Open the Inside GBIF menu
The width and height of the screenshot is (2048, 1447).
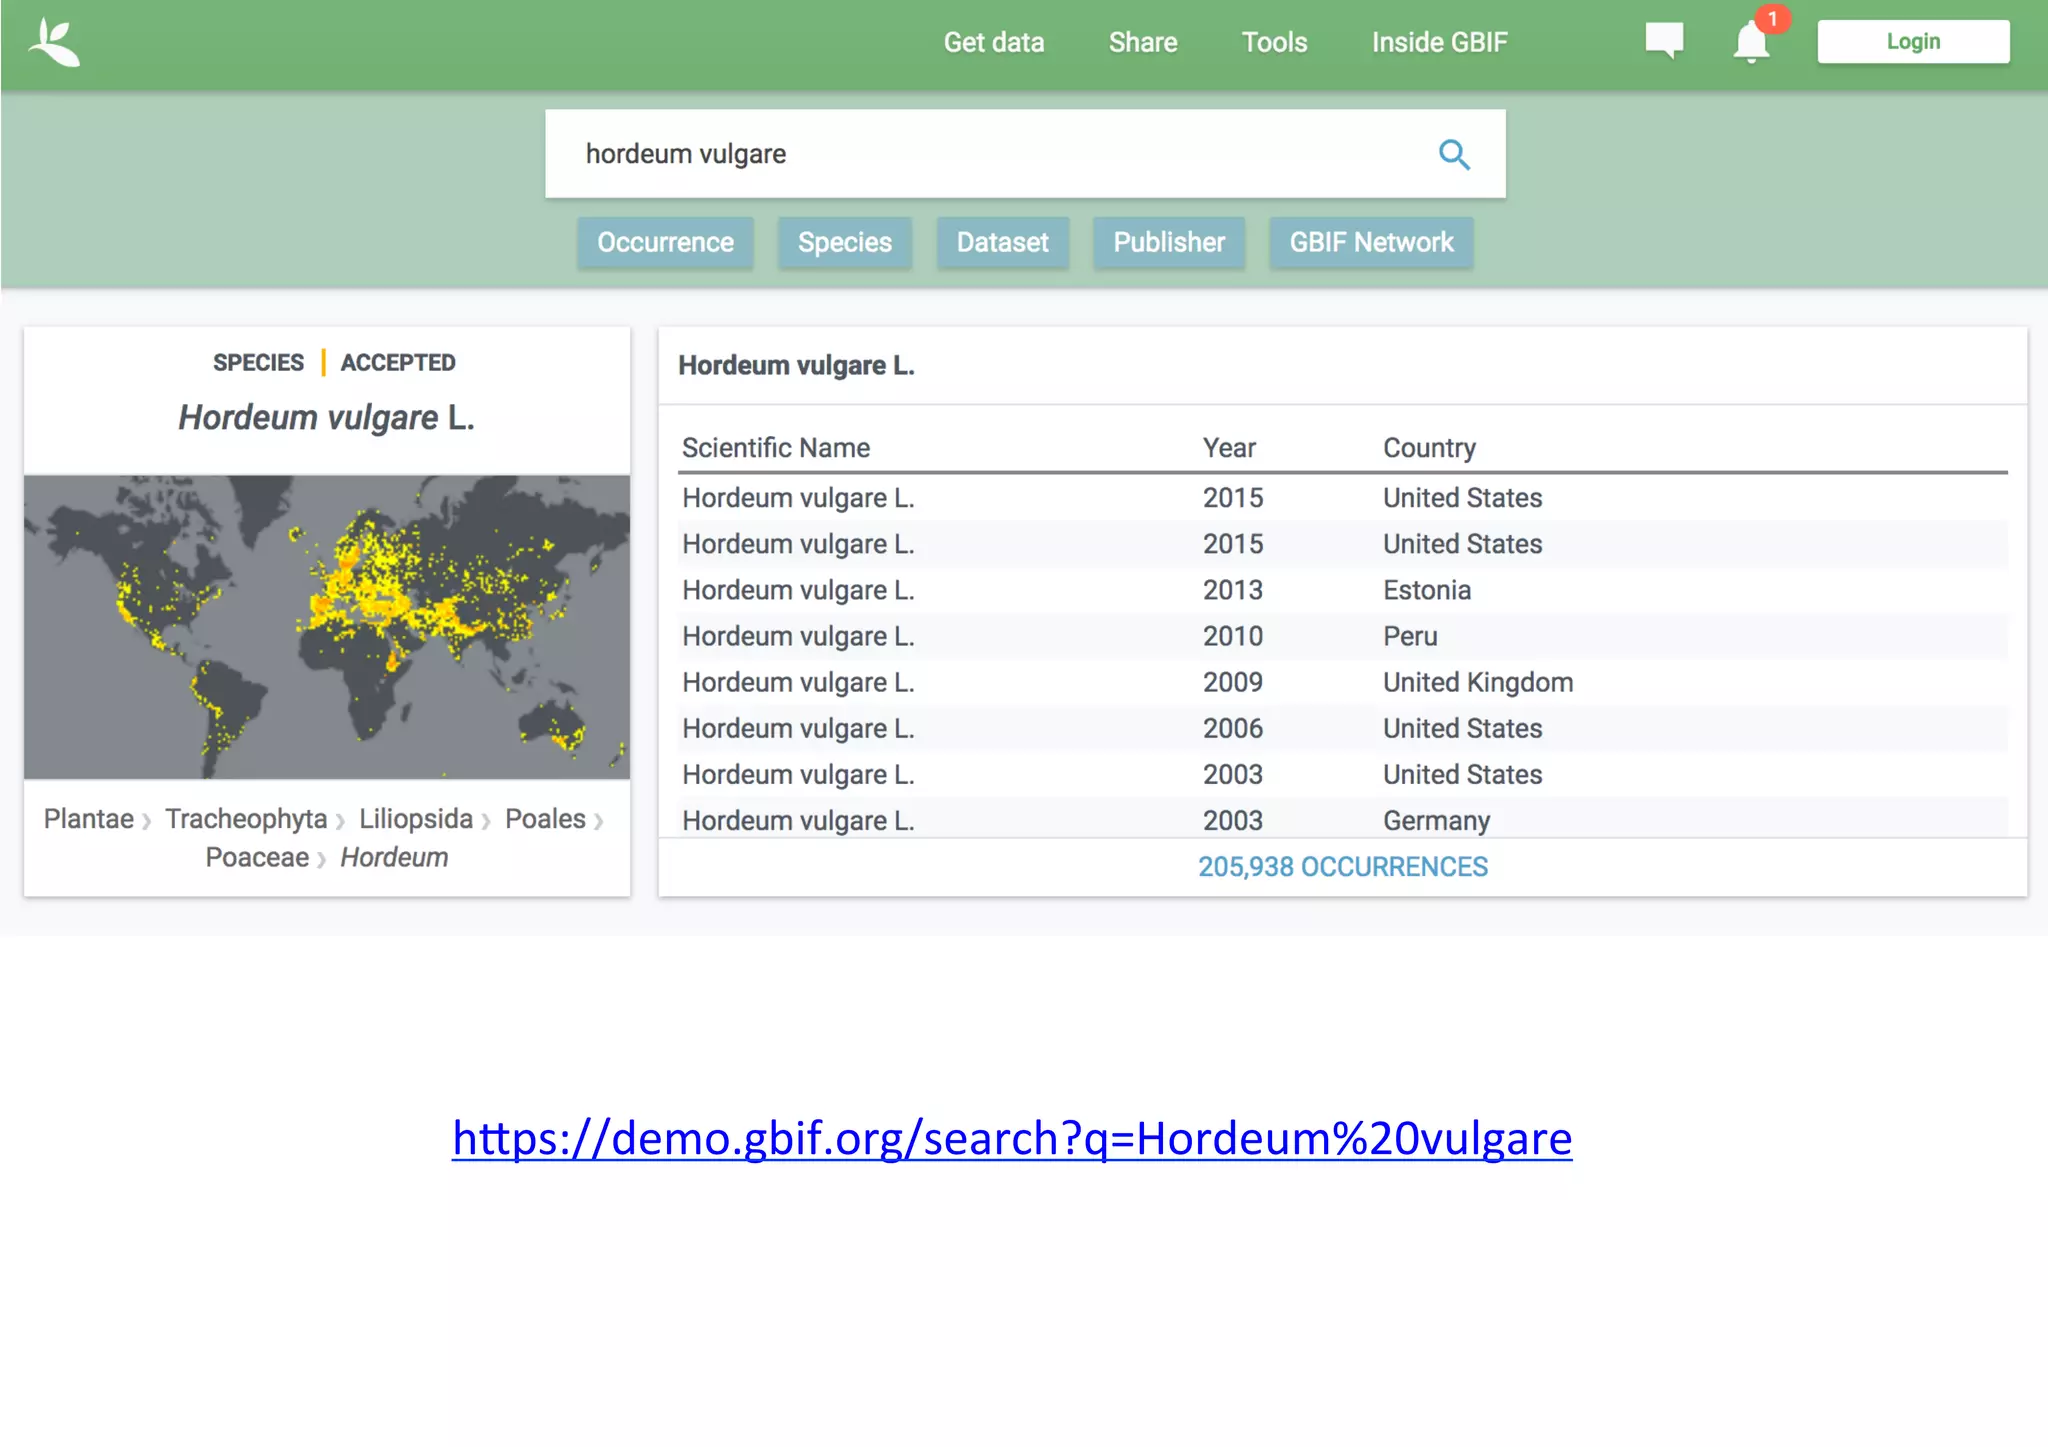[x=1439, y=42]
